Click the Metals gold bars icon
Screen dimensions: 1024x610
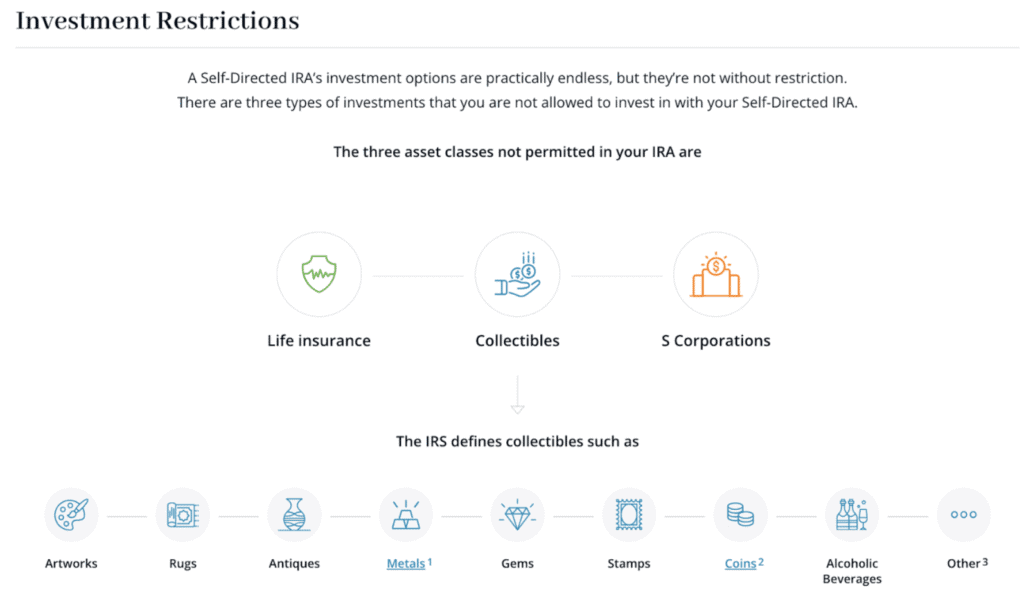point(406,515)
